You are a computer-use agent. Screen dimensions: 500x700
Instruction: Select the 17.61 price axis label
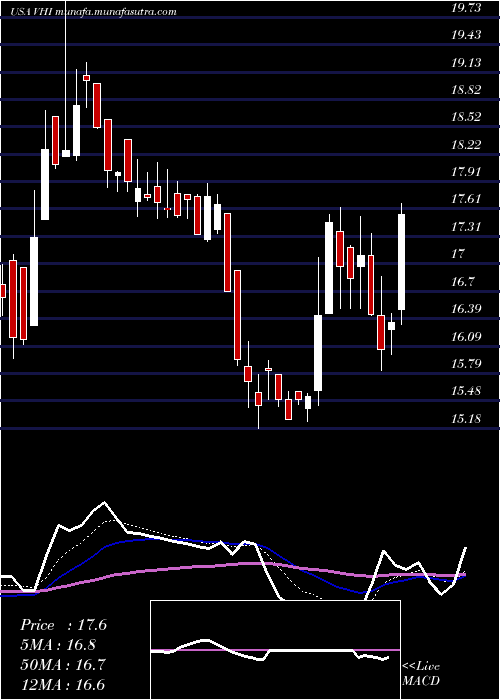tap(466, 199)
